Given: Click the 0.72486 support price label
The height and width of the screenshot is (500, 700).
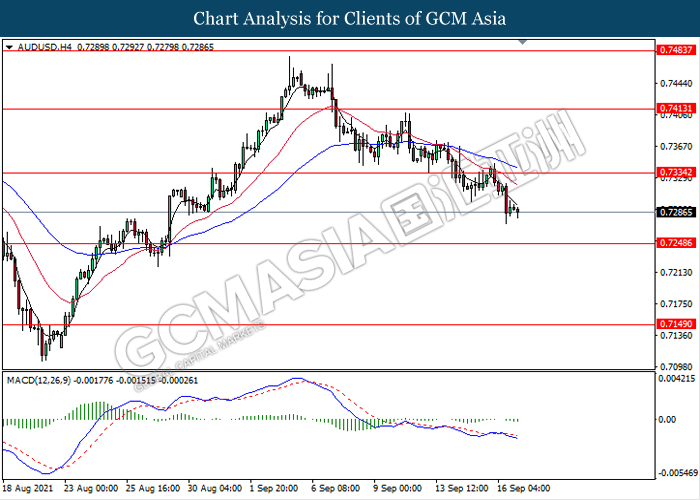Looking at the screenshot, I should click(676, 243).
